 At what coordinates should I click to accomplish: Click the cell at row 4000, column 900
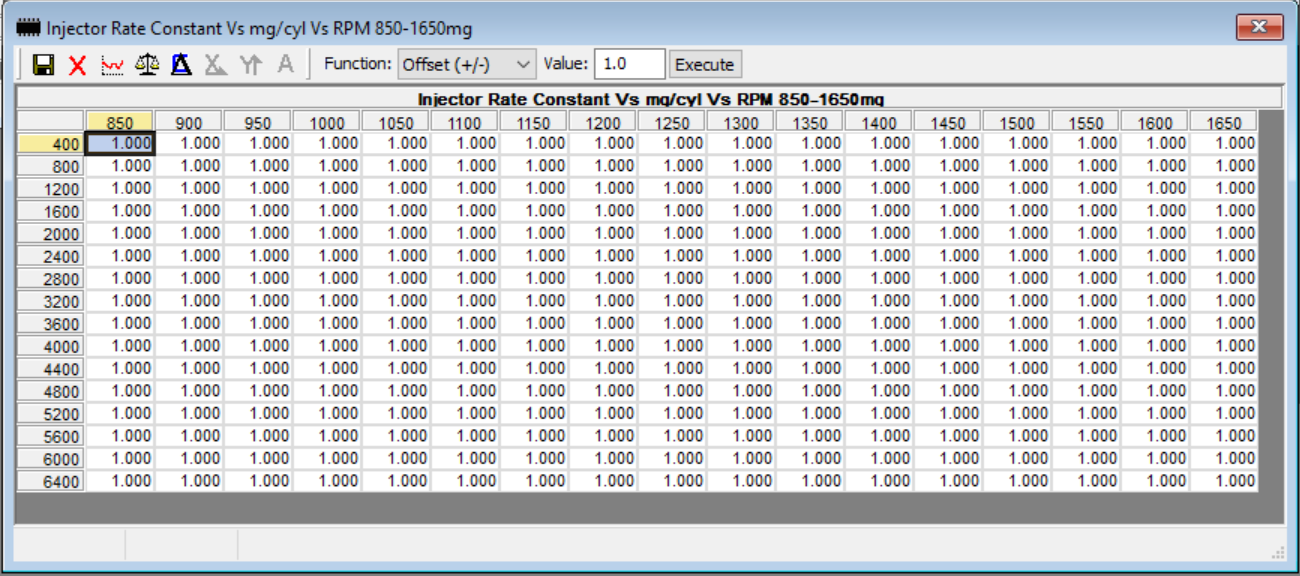(x=188, y=346)
